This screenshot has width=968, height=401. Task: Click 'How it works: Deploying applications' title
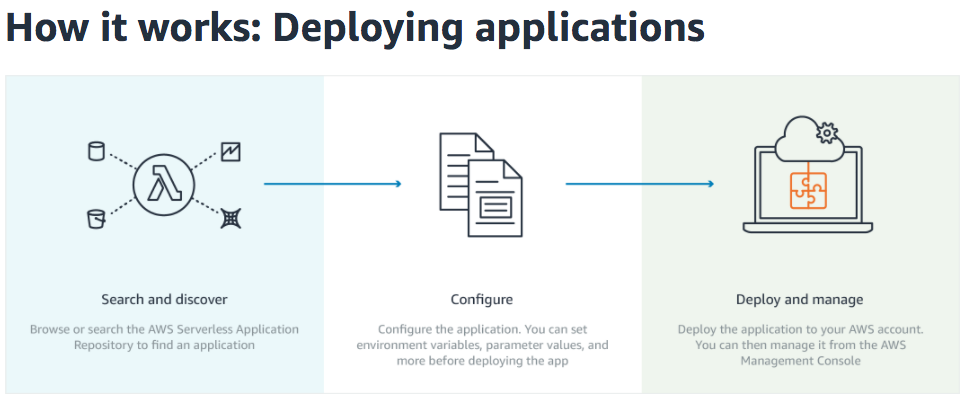[x=355, y=28]
